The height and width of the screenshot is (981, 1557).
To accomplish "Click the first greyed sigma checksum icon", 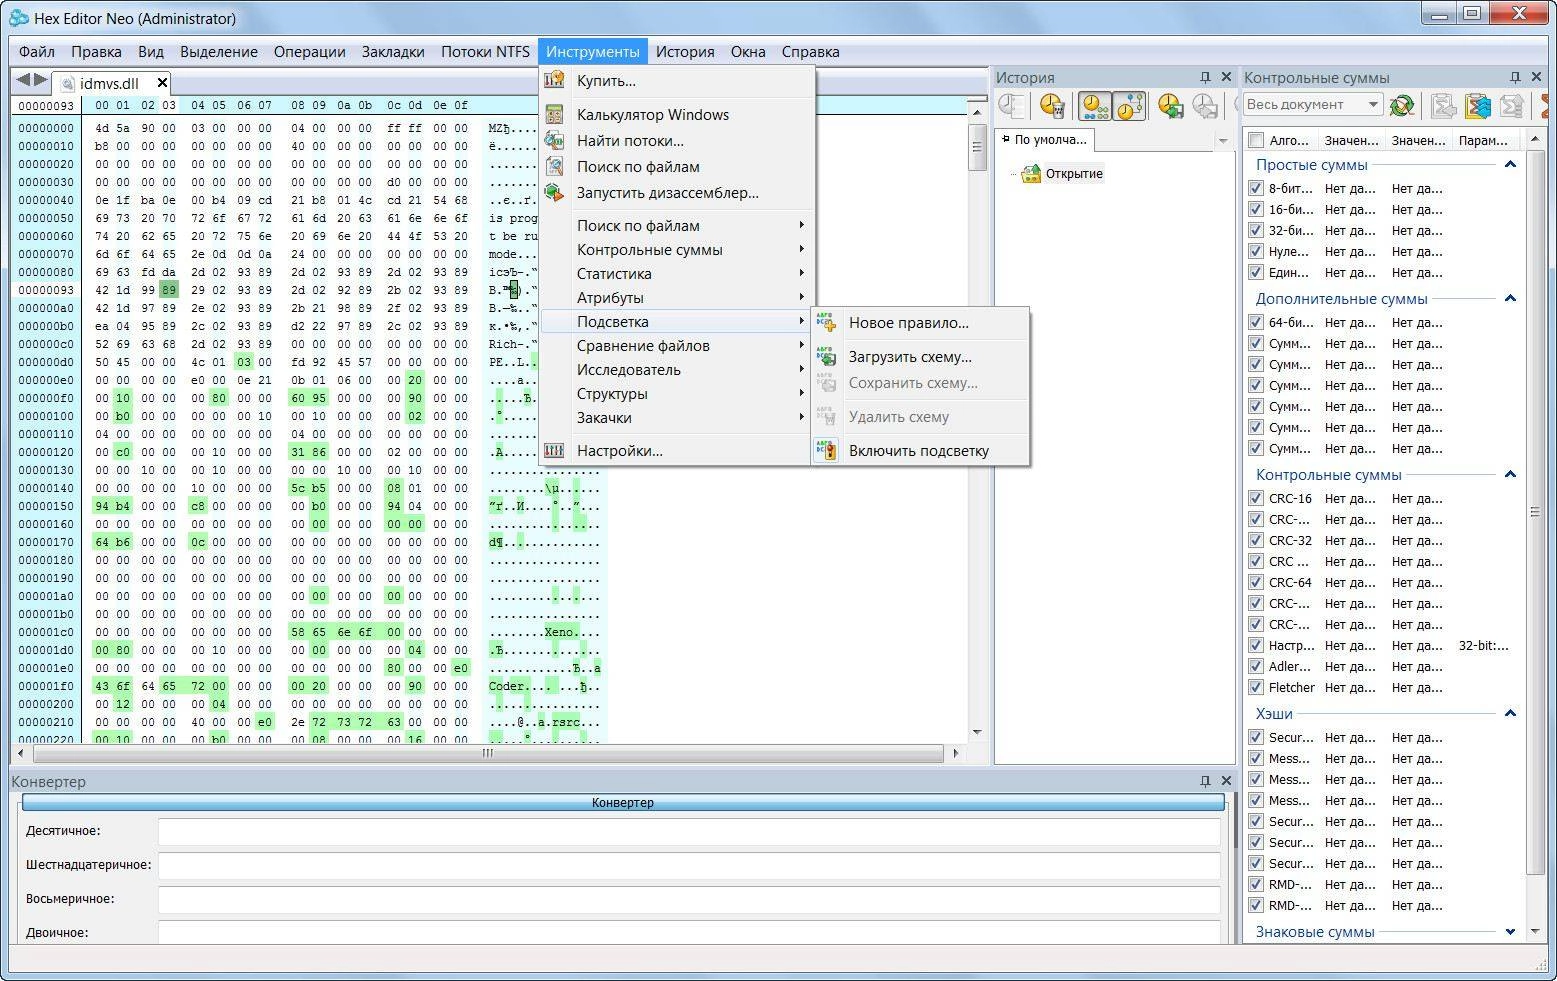I will coord(1443,104).
